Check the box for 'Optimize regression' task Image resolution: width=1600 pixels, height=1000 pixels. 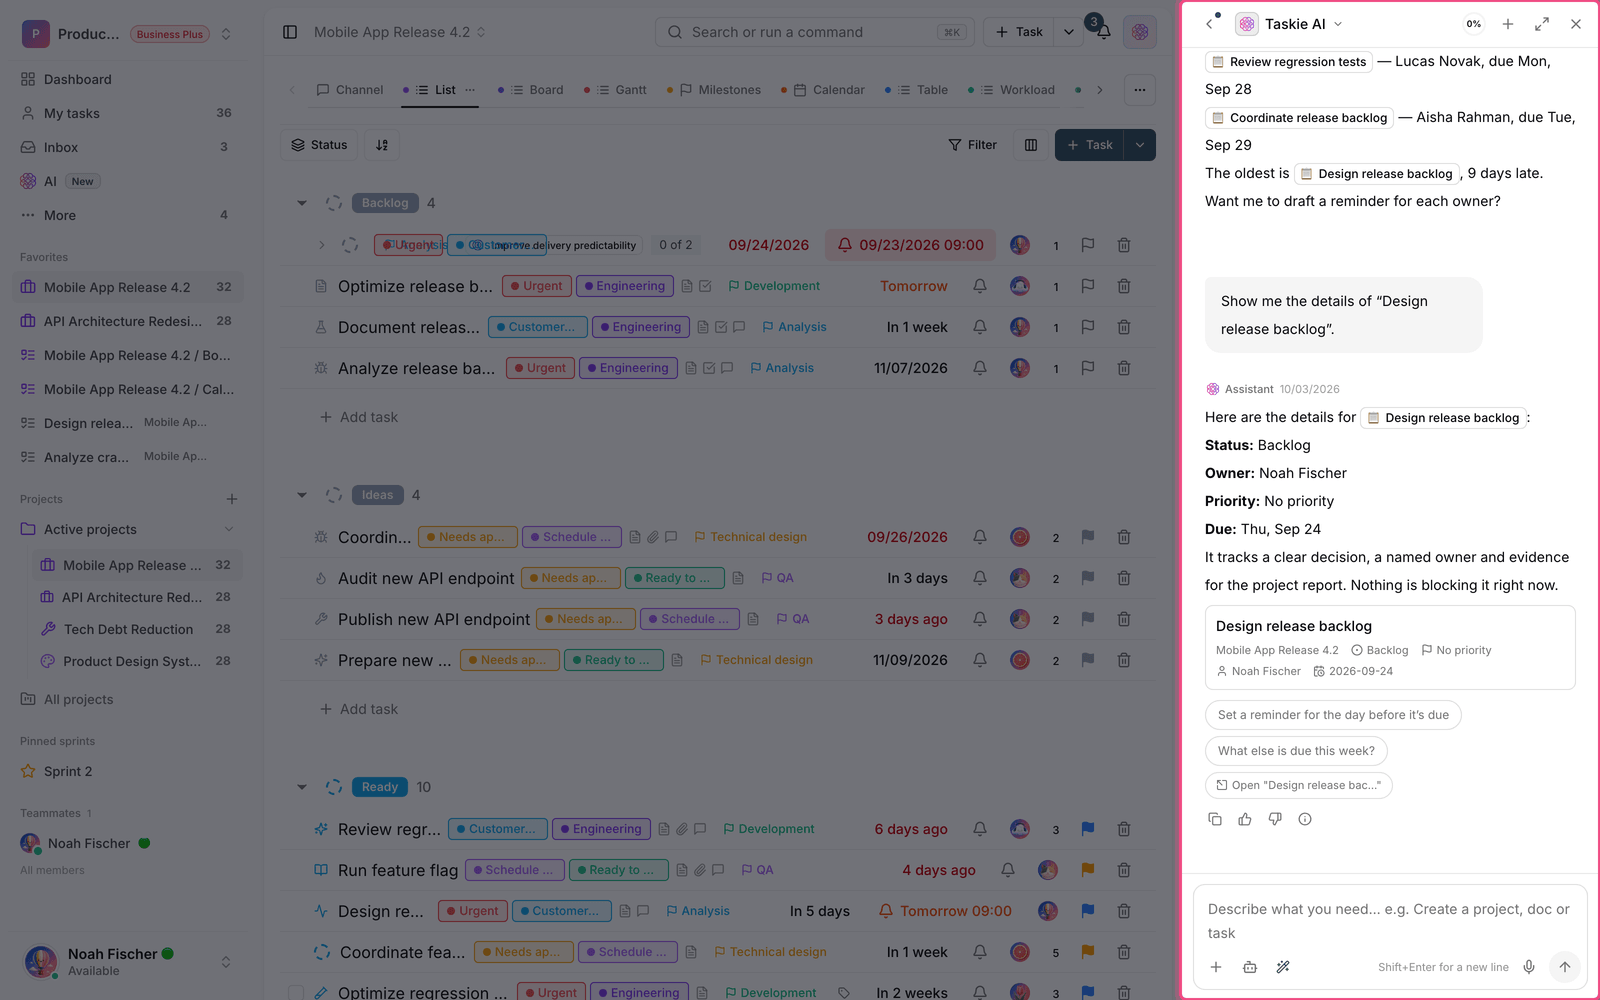tap(296, 993)
